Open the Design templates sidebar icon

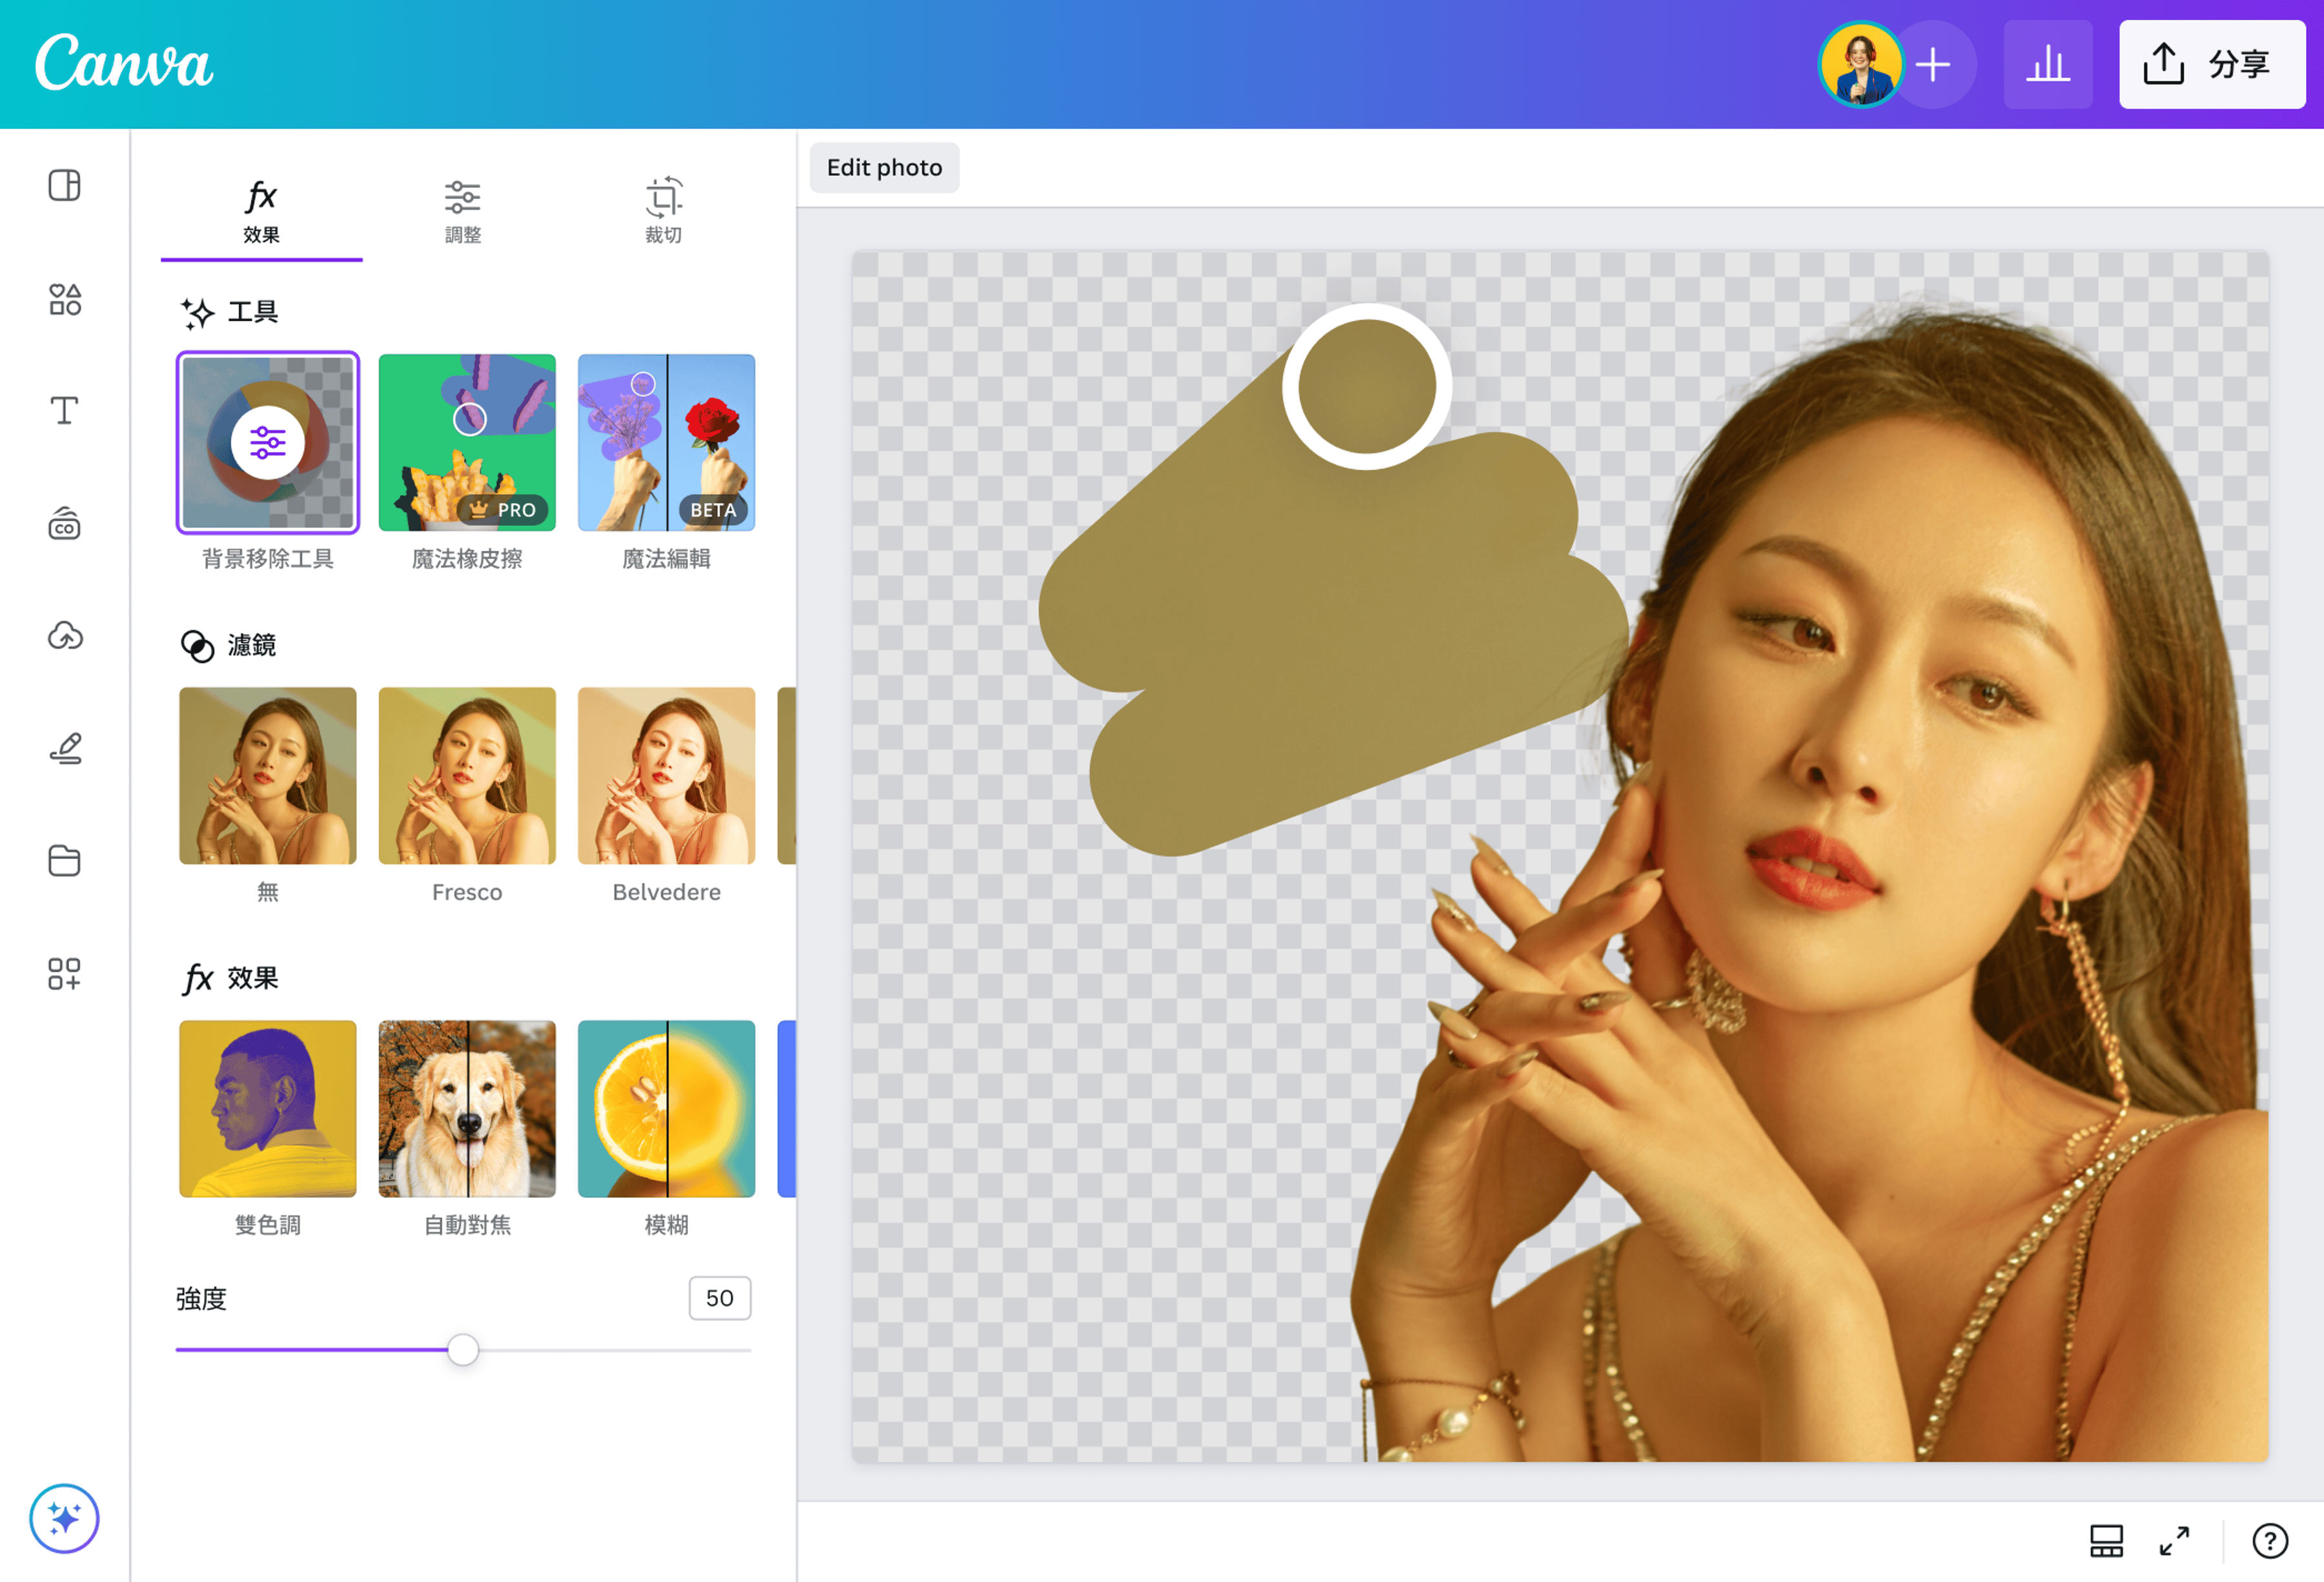(64, 186)
